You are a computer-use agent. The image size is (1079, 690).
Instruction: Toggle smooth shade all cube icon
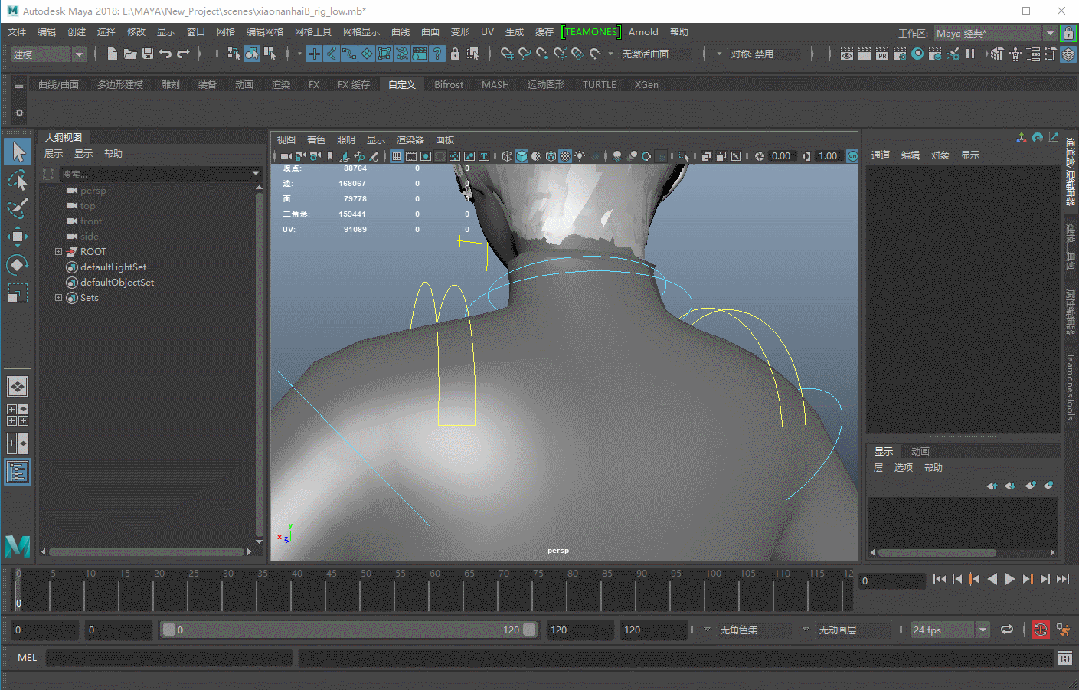pos(522,156)
